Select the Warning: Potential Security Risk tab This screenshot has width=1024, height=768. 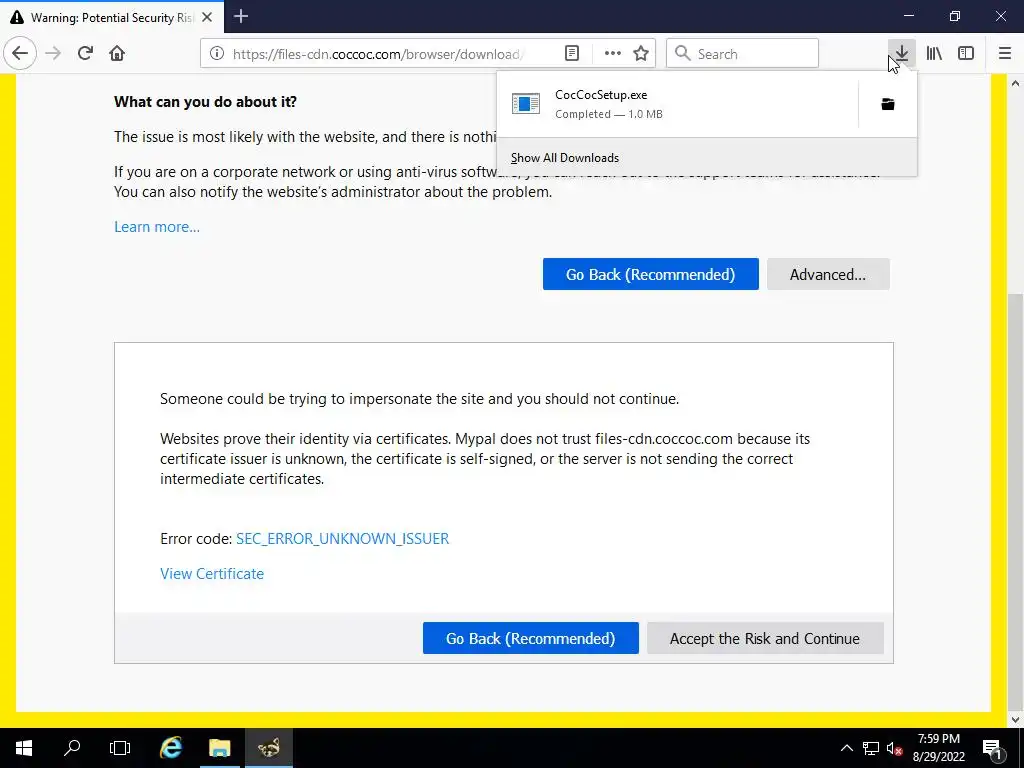pos(112,17)
